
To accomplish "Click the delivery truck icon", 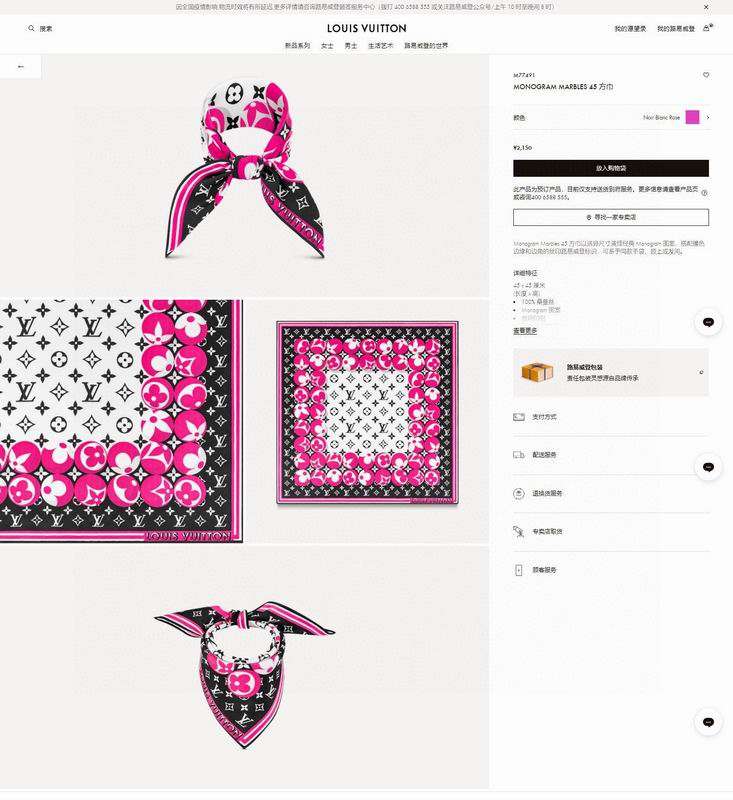I will pos(519,455).
